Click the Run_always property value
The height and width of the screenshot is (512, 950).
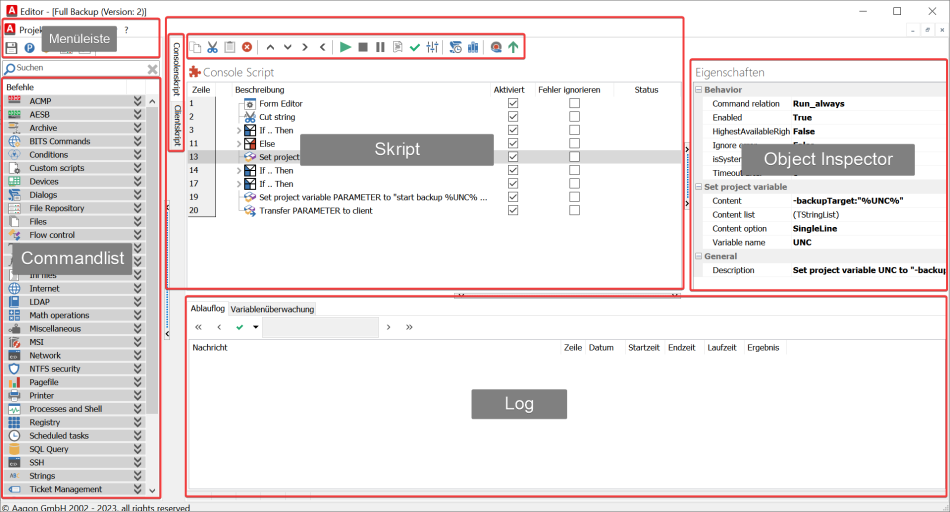tap(819, 104)
